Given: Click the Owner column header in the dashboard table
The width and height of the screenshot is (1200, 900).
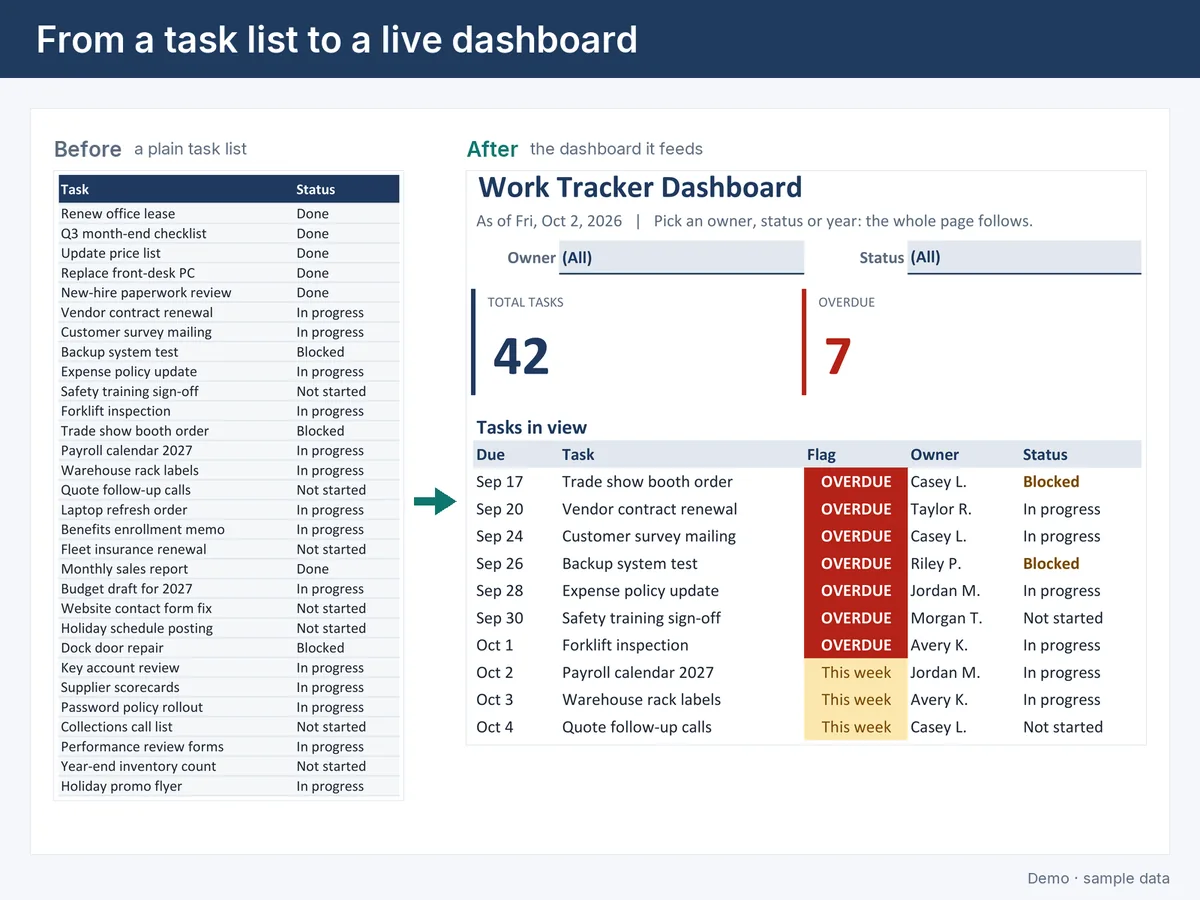Looking at the screenshot, I should point(934,454).
